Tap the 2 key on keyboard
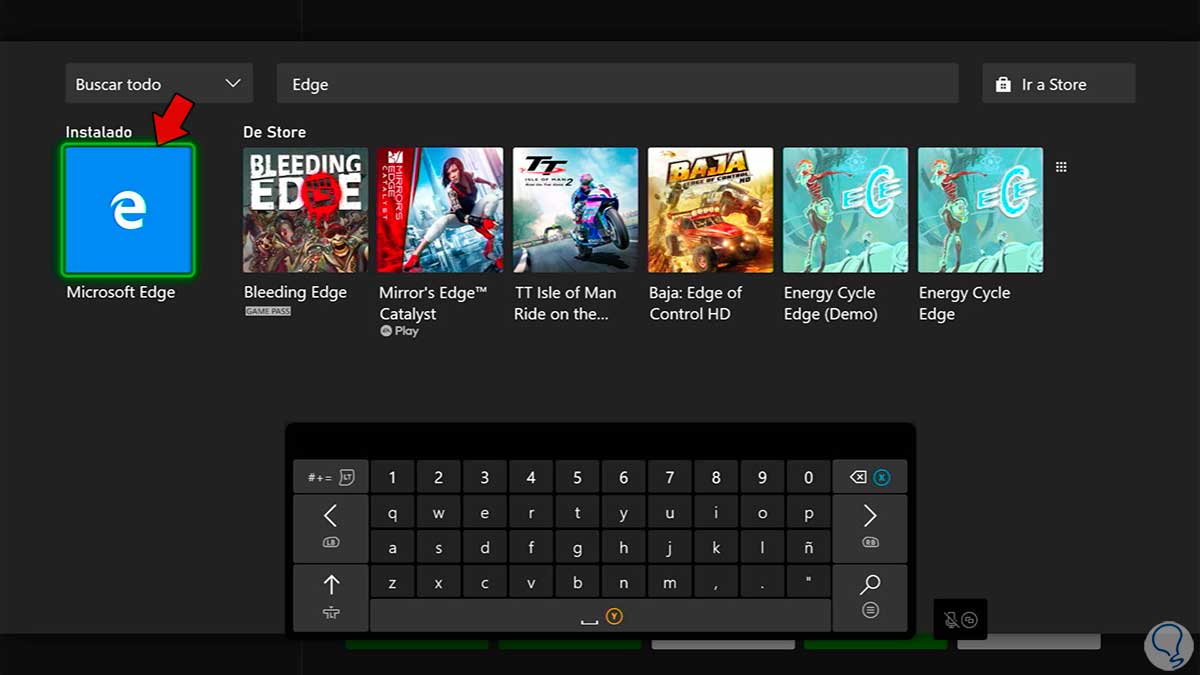This screenshot has height=675, width=1200. click(438, 477)
